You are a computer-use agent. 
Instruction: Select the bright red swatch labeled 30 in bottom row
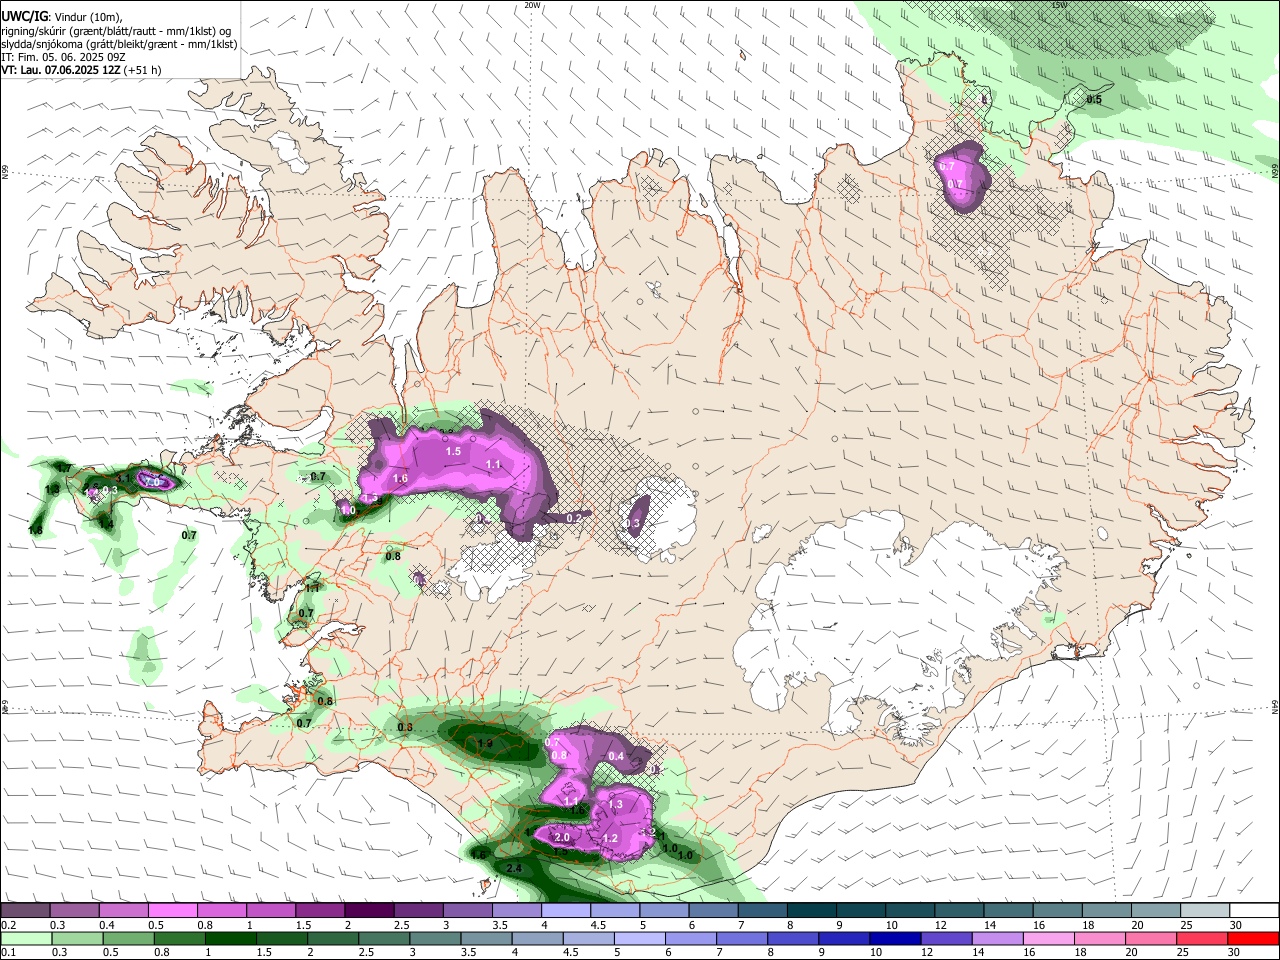click(x=1252, y=939)
